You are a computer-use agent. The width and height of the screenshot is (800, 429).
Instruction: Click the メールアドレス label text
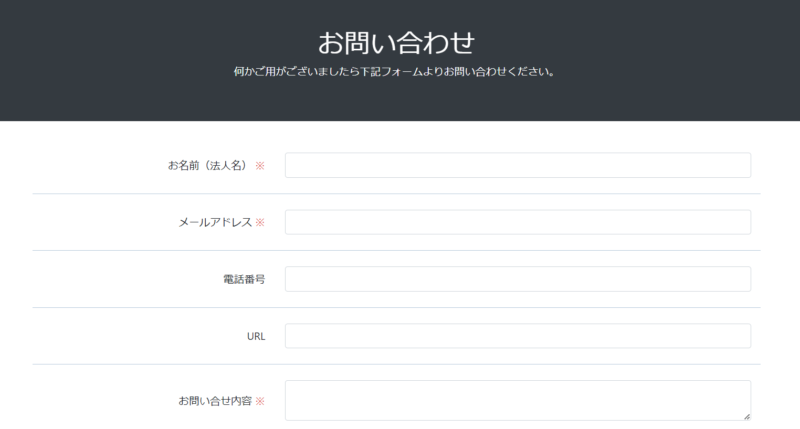215,222
